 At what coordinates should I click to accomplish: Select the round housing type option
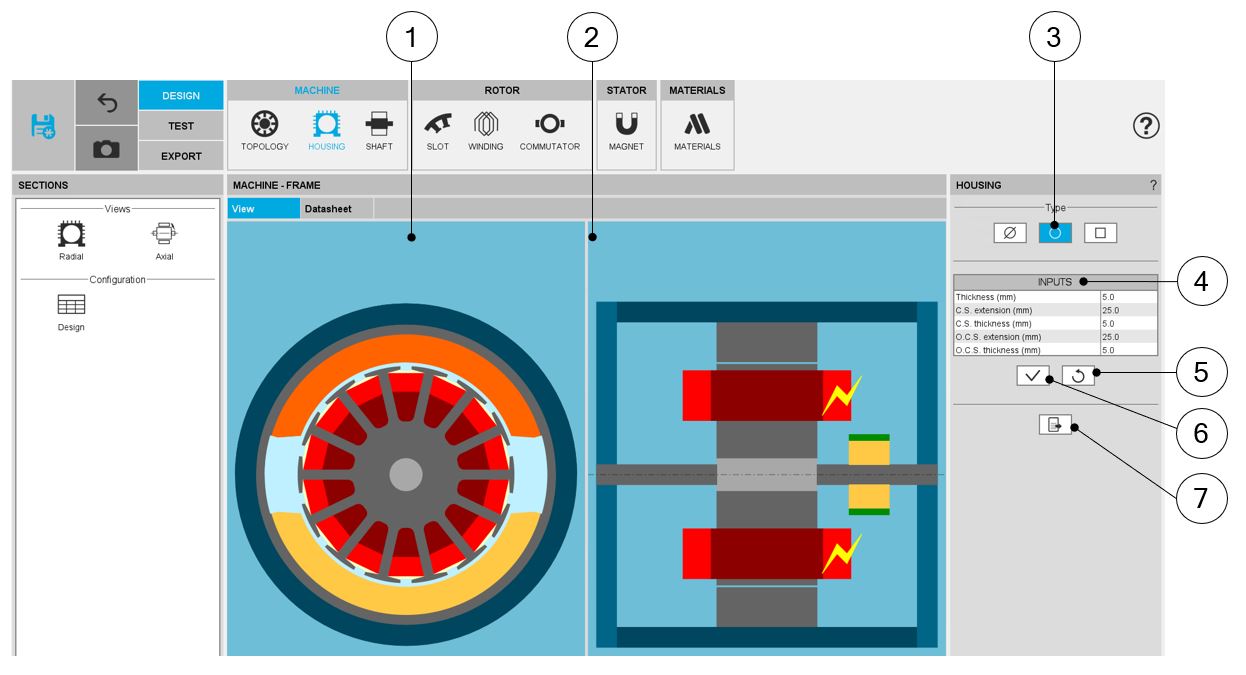click(x=1055, y=233)
